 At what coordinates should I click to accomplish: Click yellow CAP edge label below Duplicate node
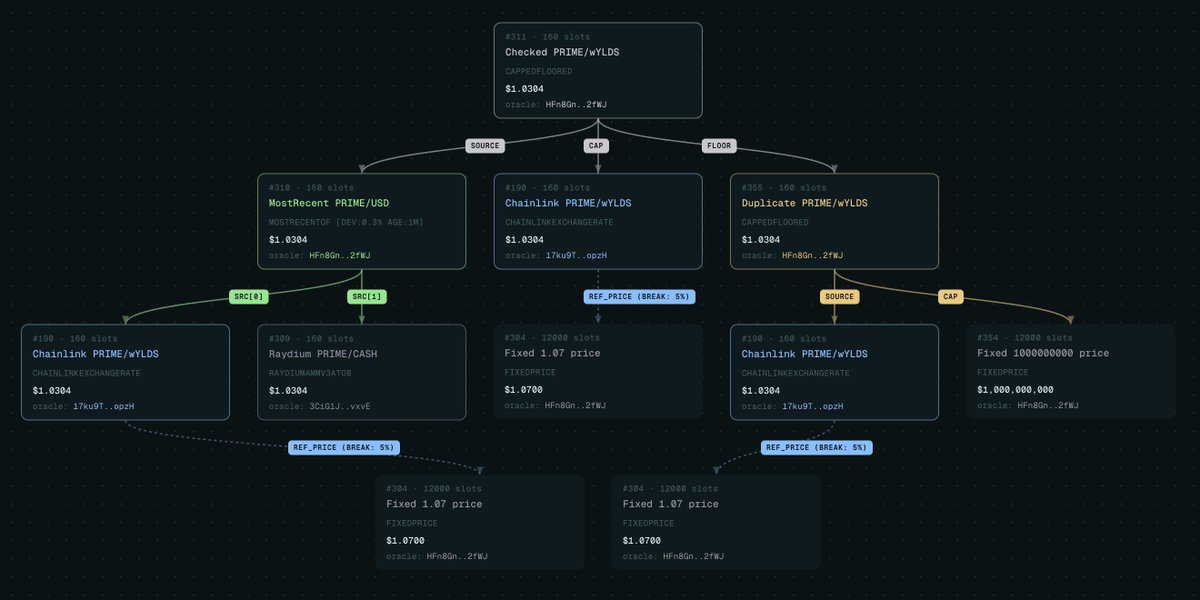[952, 297]
